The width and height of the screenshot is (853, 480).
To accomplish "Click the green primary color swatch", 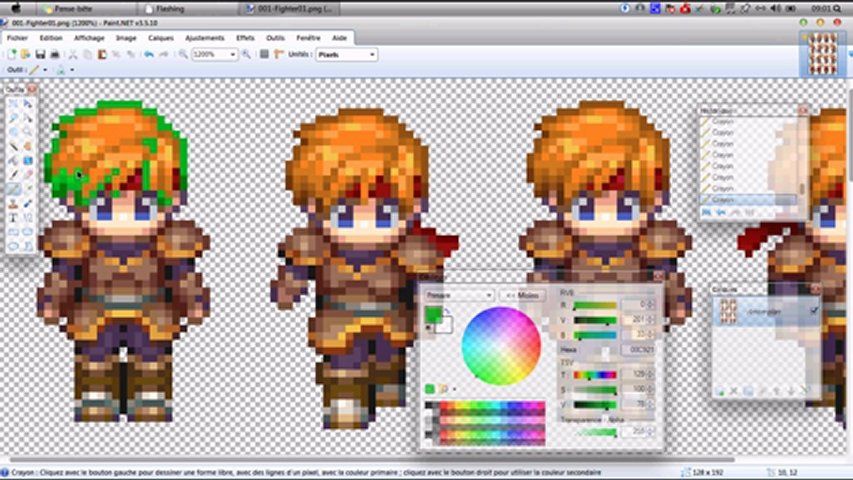I will 433,314.
